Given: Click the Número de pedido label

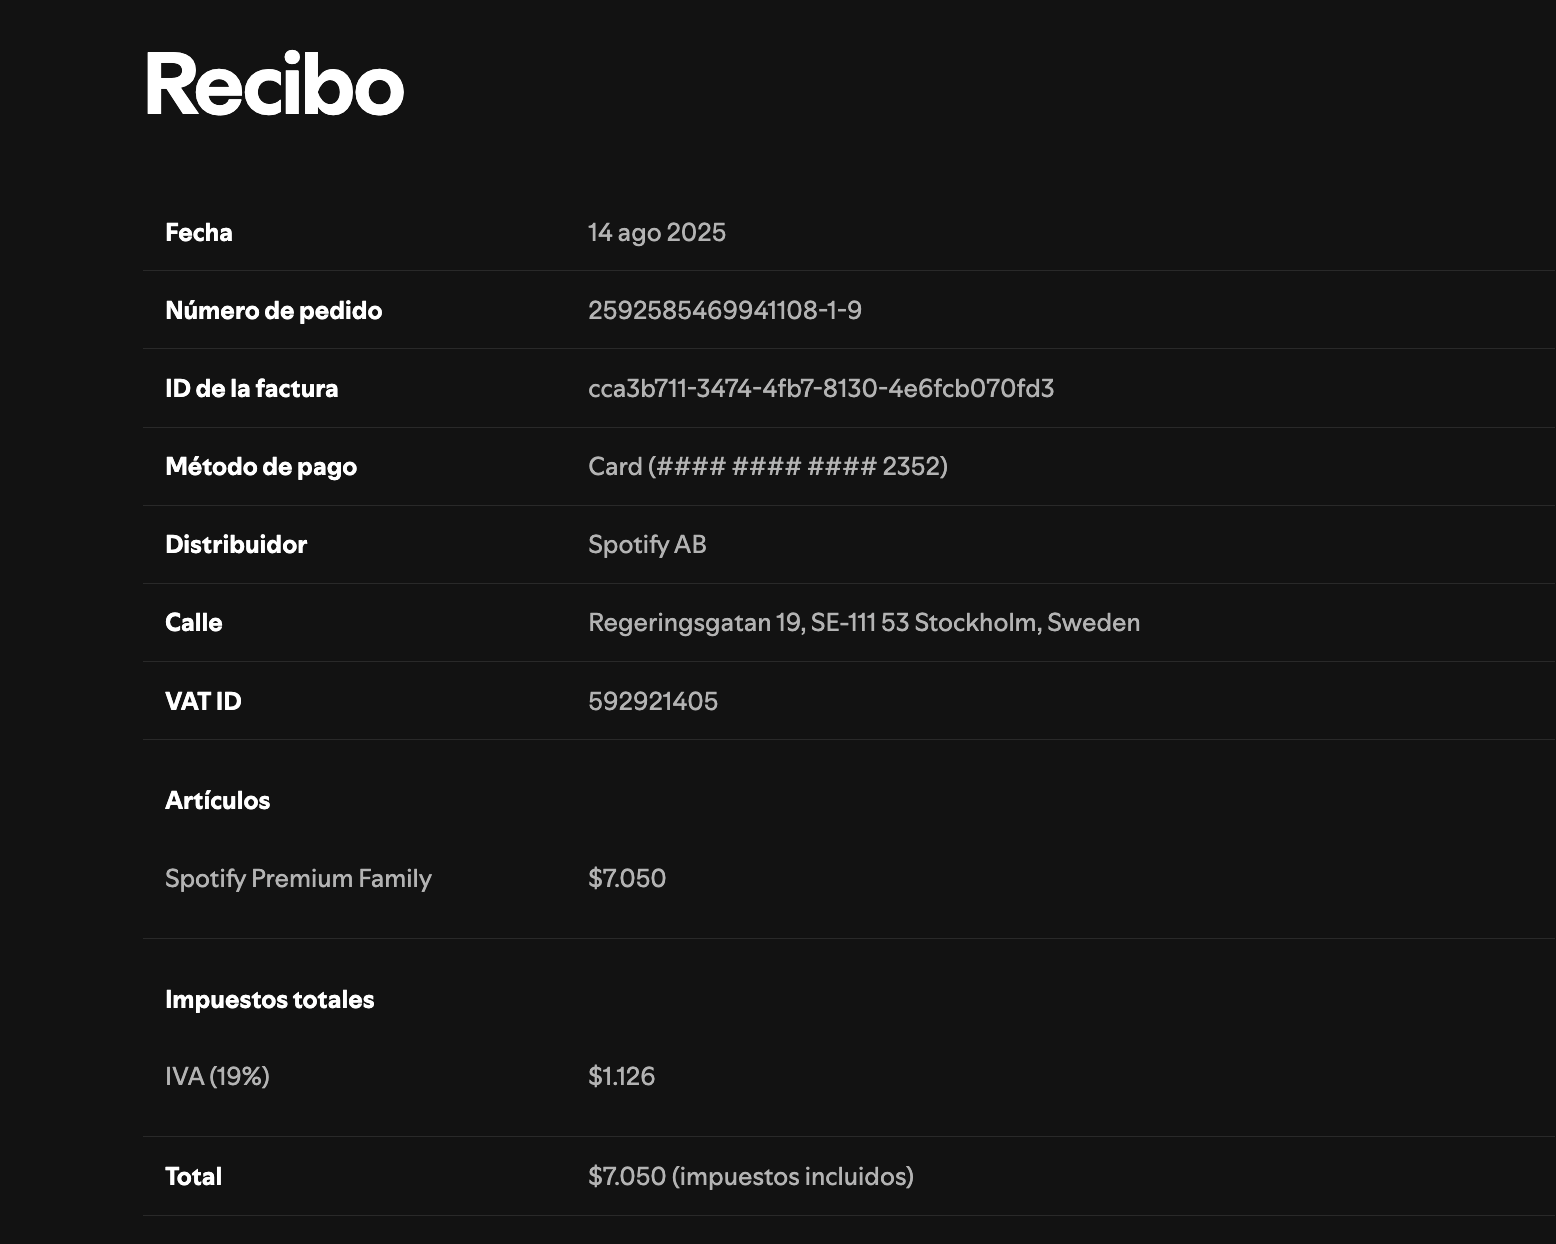Looking at the screenshot, I should click(273, 311).
